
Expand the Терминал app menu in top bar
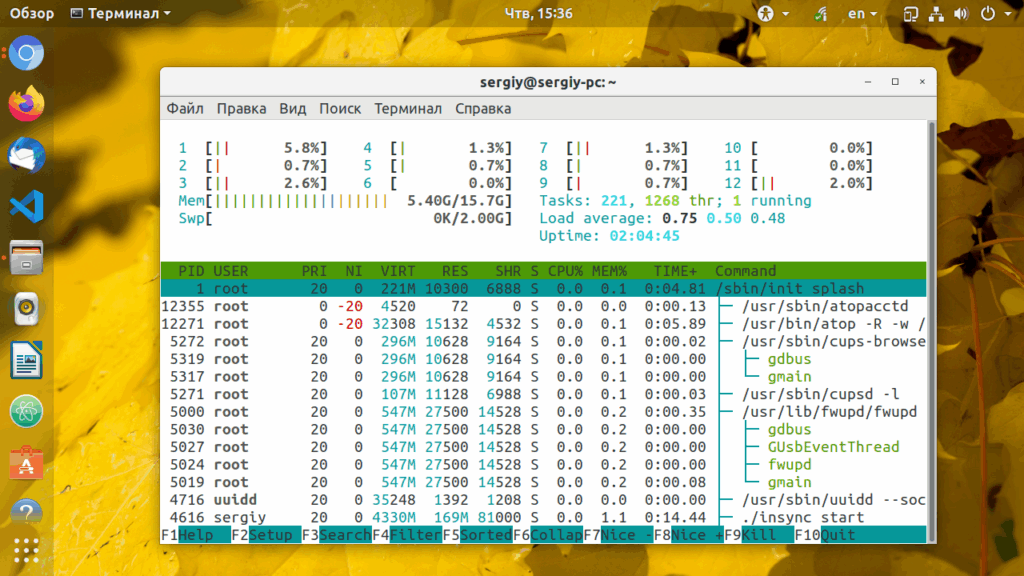point(120,14)
